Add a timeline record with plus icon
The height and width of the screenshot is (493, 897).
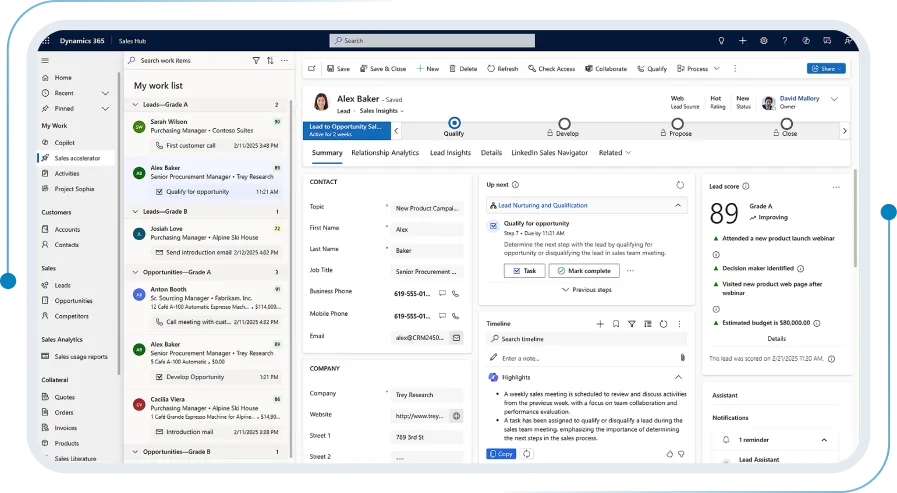click(600, 324)
